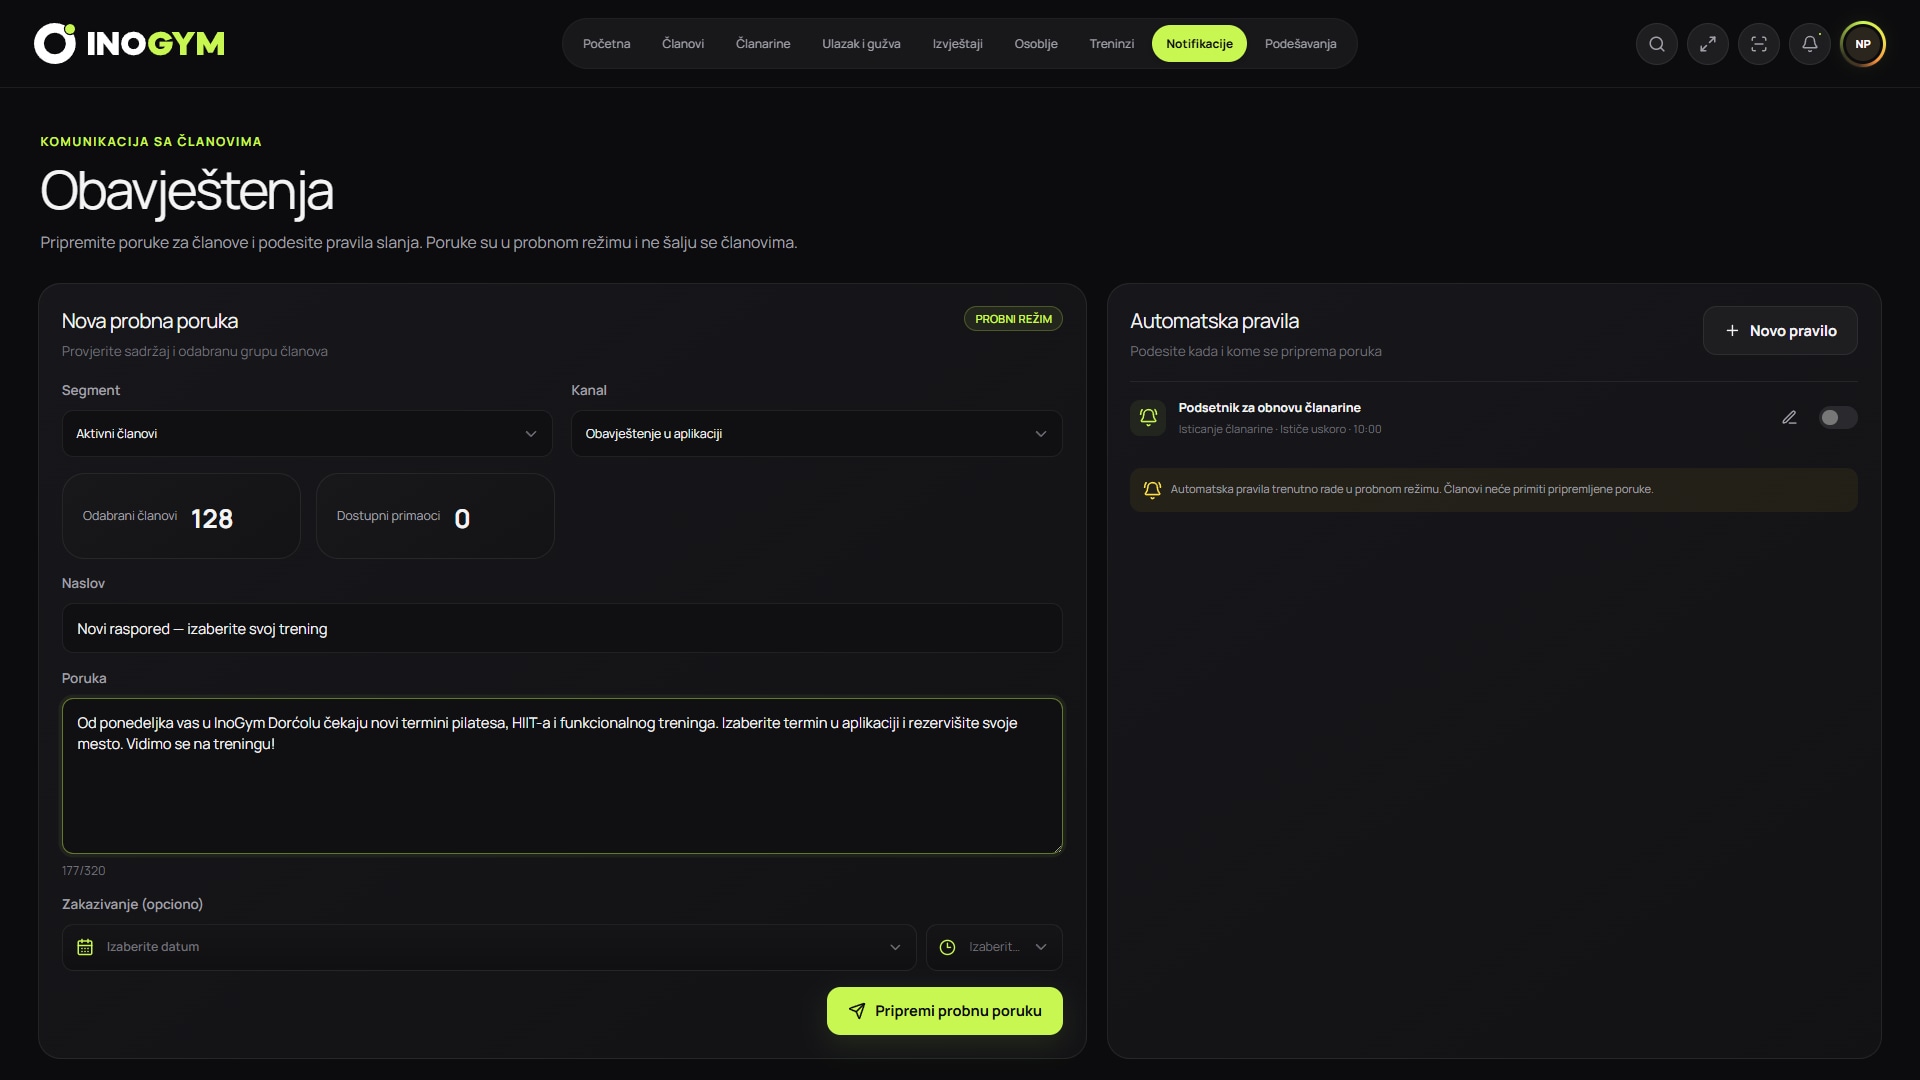Switch to the Članovi tab
This screenshot has width=1920, height=1080.
pyautogui.click(x=683, y=44)
